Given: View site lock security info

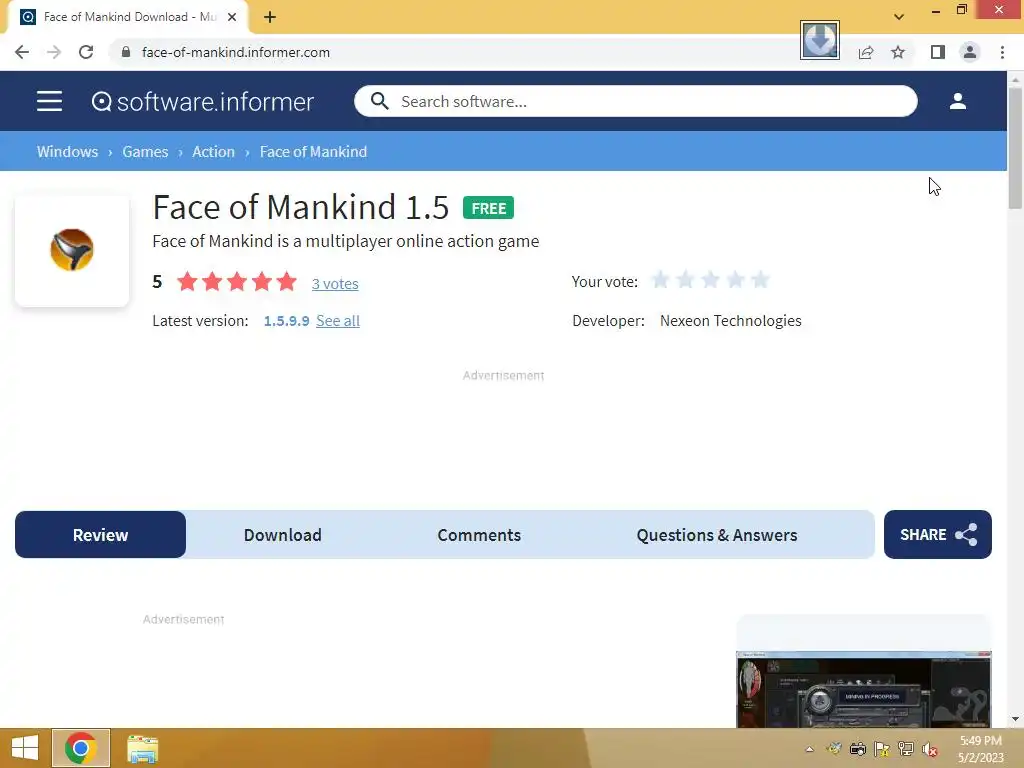Looking at the screenshot, I should click(126, 52).
